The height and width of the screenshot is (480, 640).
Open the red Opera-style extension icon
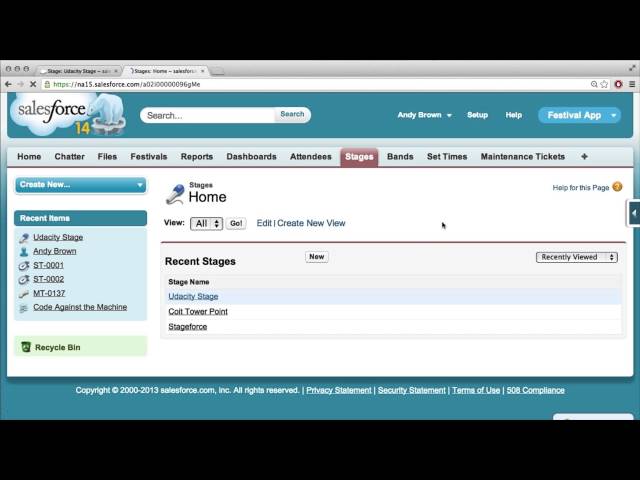pos(618,84)
